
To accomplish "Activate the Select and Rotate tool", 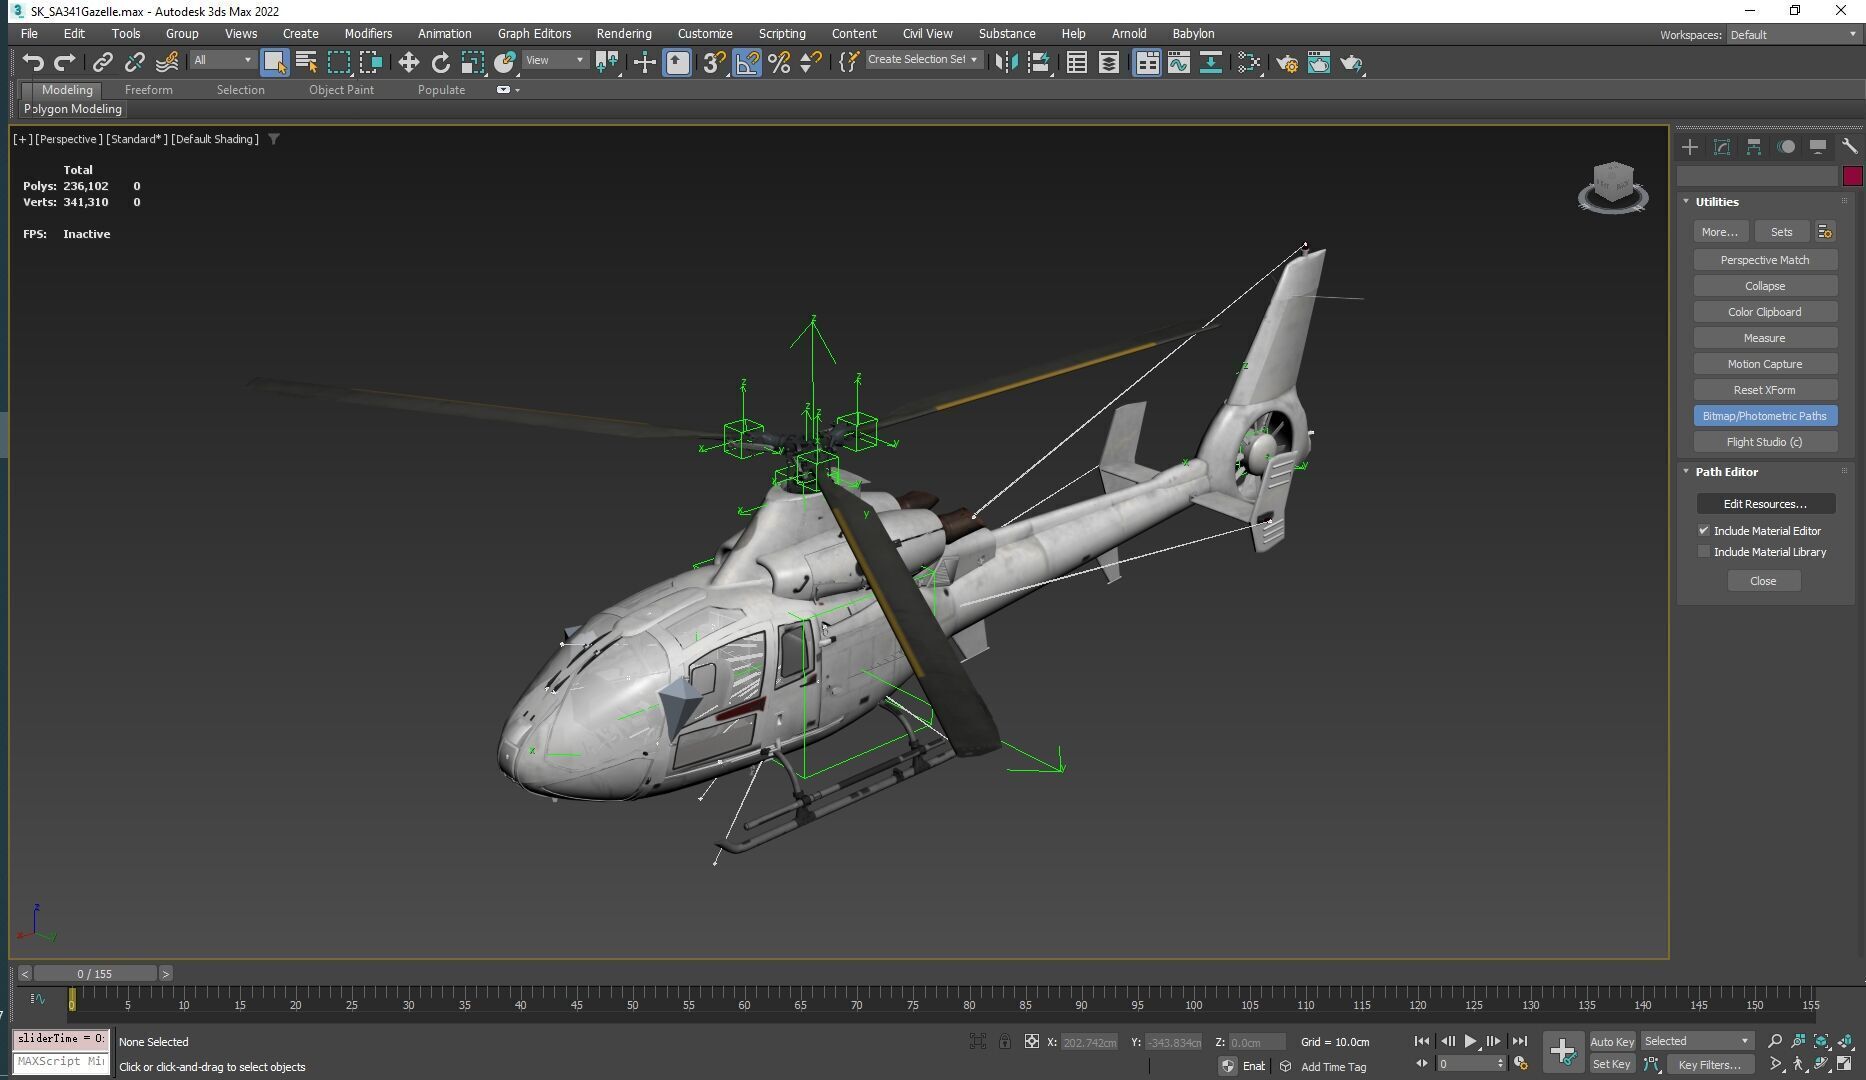I will [440, 63].
